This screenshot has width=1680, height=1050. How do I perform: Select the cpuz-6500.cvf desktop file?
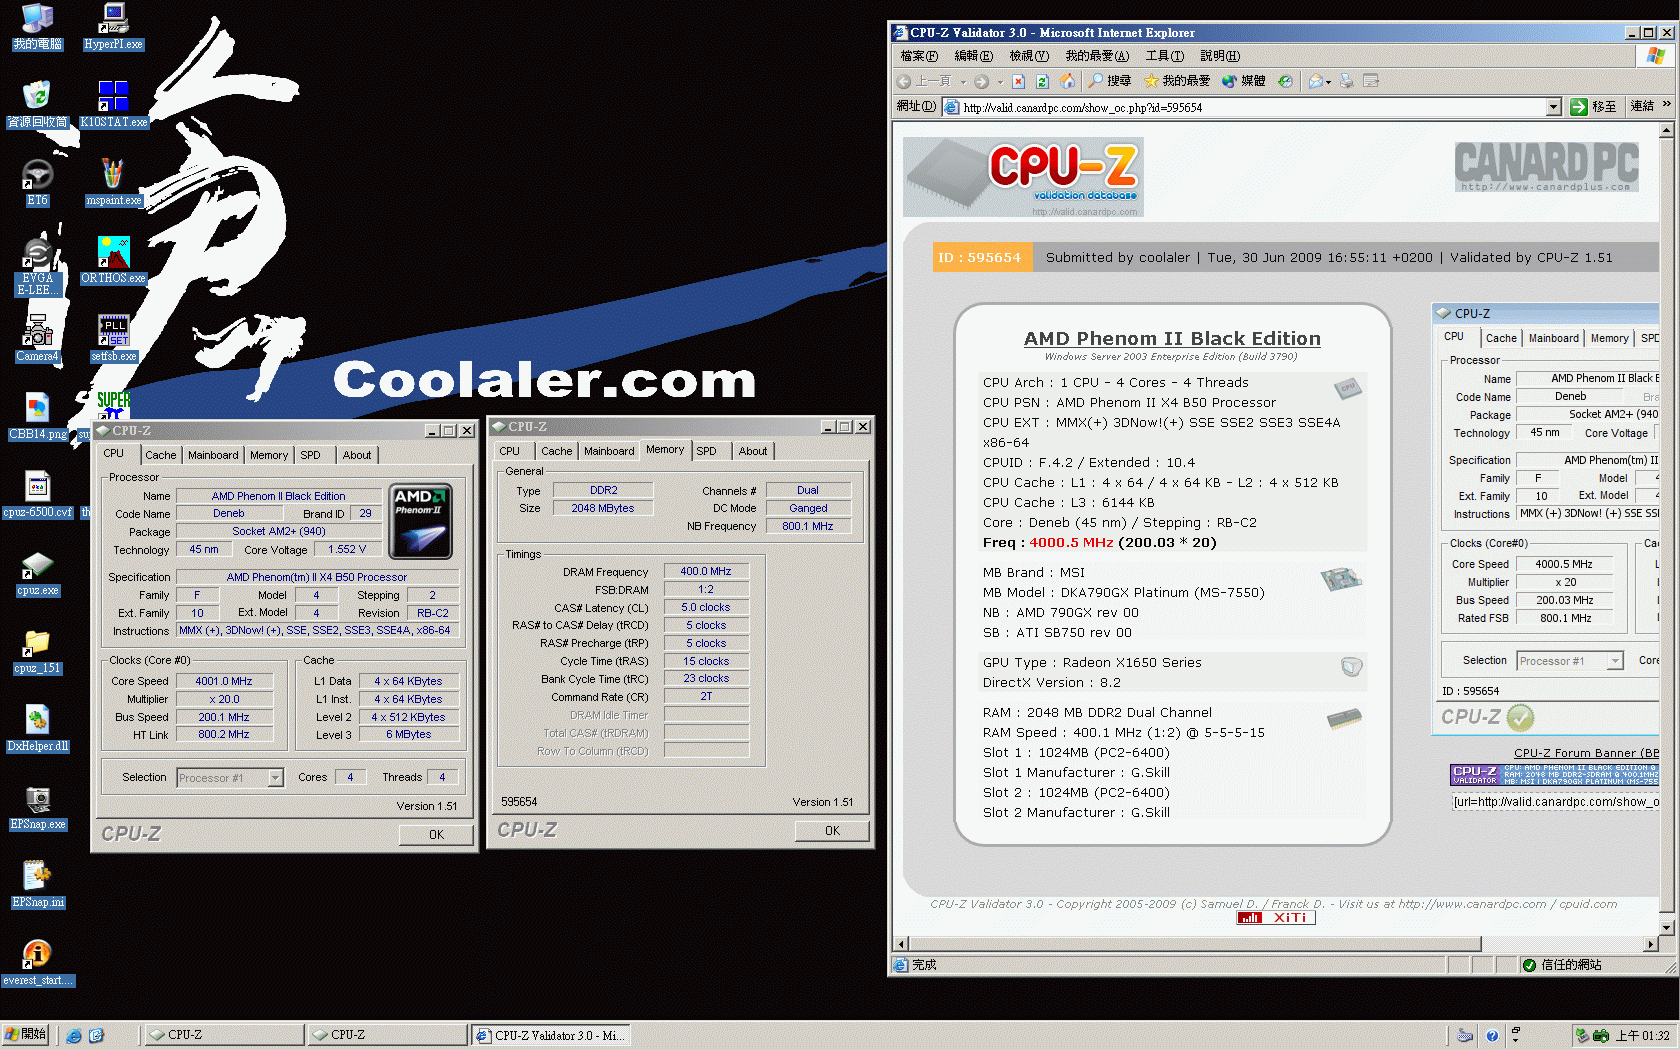[x=37, y=494]
